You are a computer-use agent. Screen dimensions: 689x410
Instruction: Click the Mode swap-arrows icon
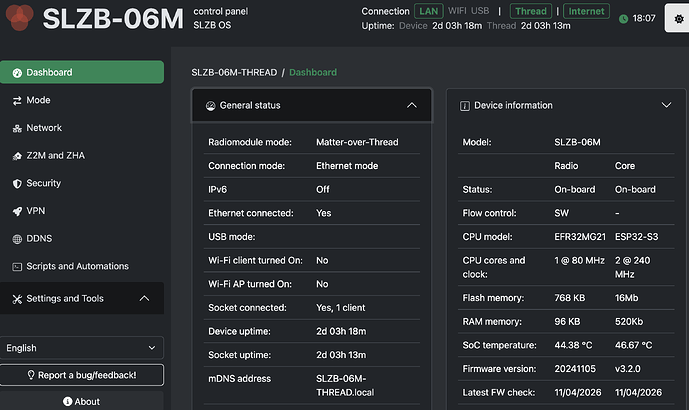click(17, 101)
